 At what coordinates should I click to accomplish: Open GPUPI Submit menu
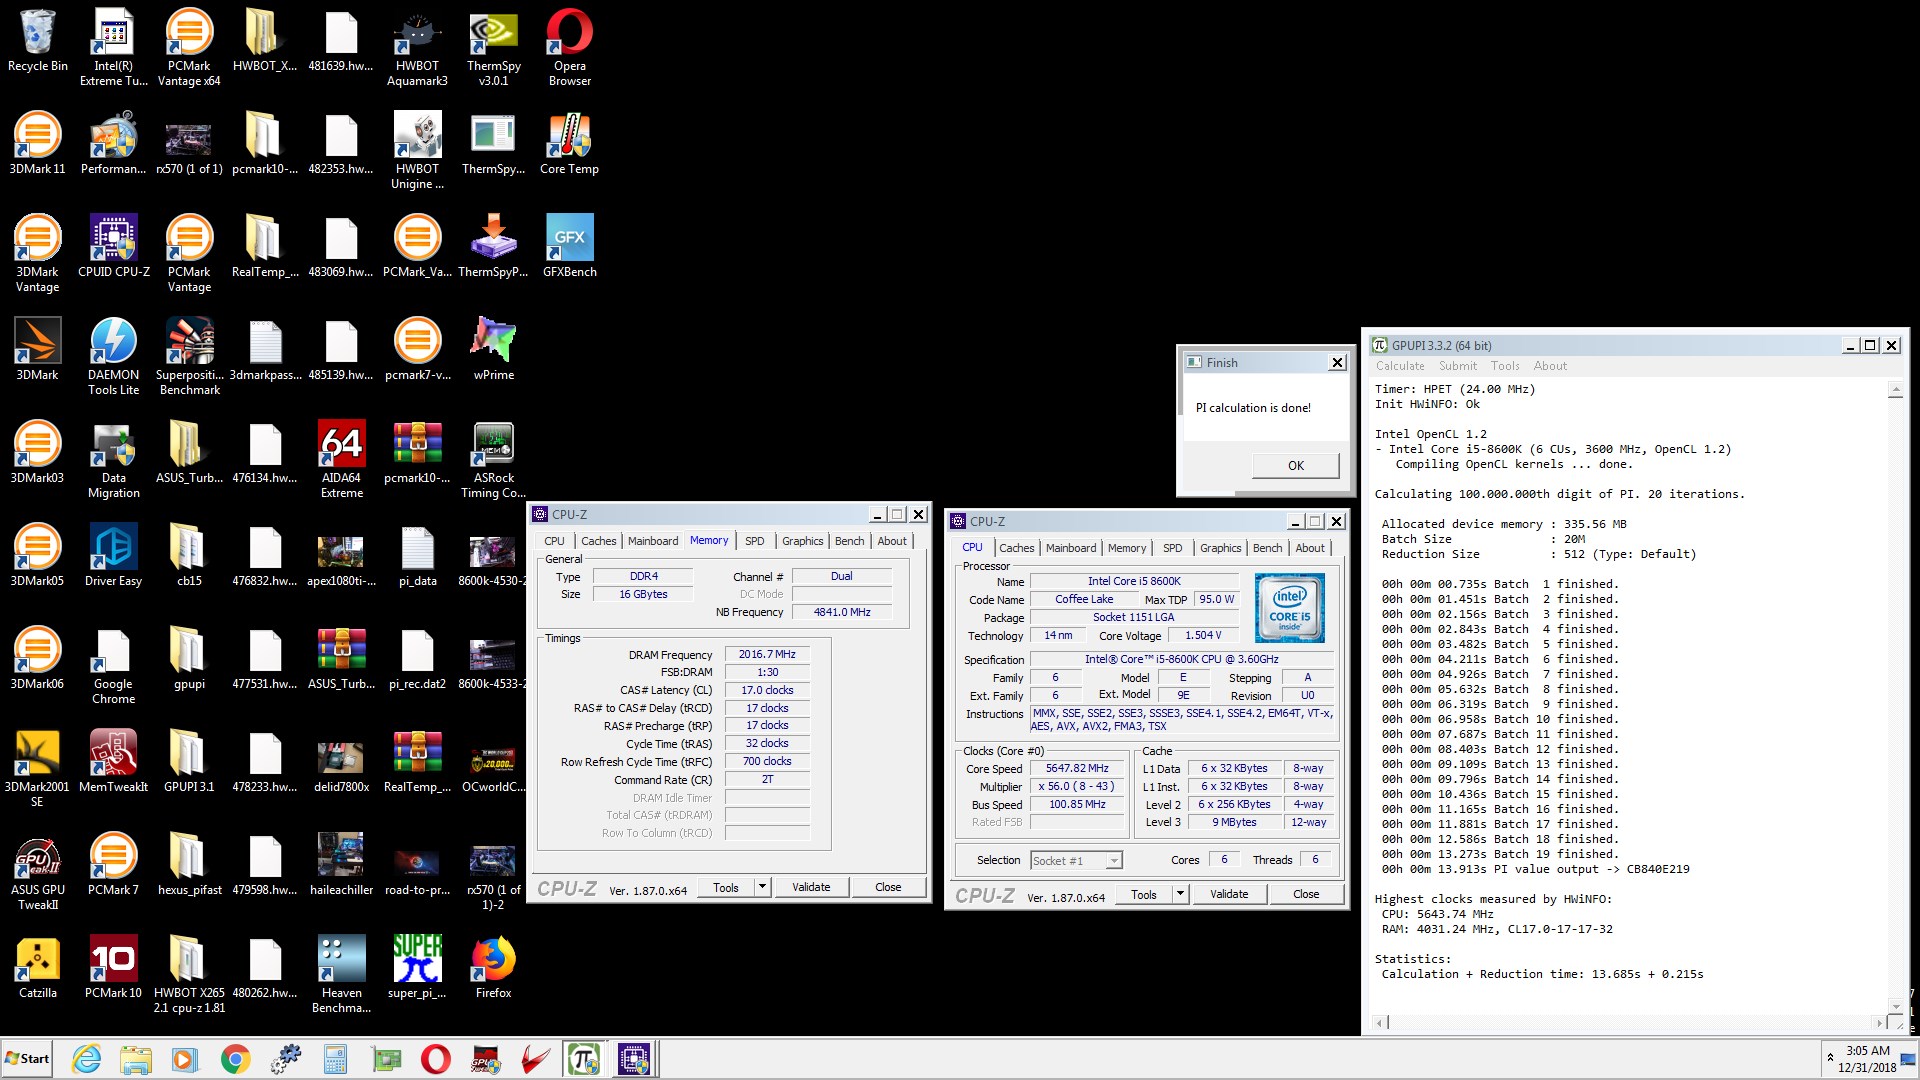1457,366
